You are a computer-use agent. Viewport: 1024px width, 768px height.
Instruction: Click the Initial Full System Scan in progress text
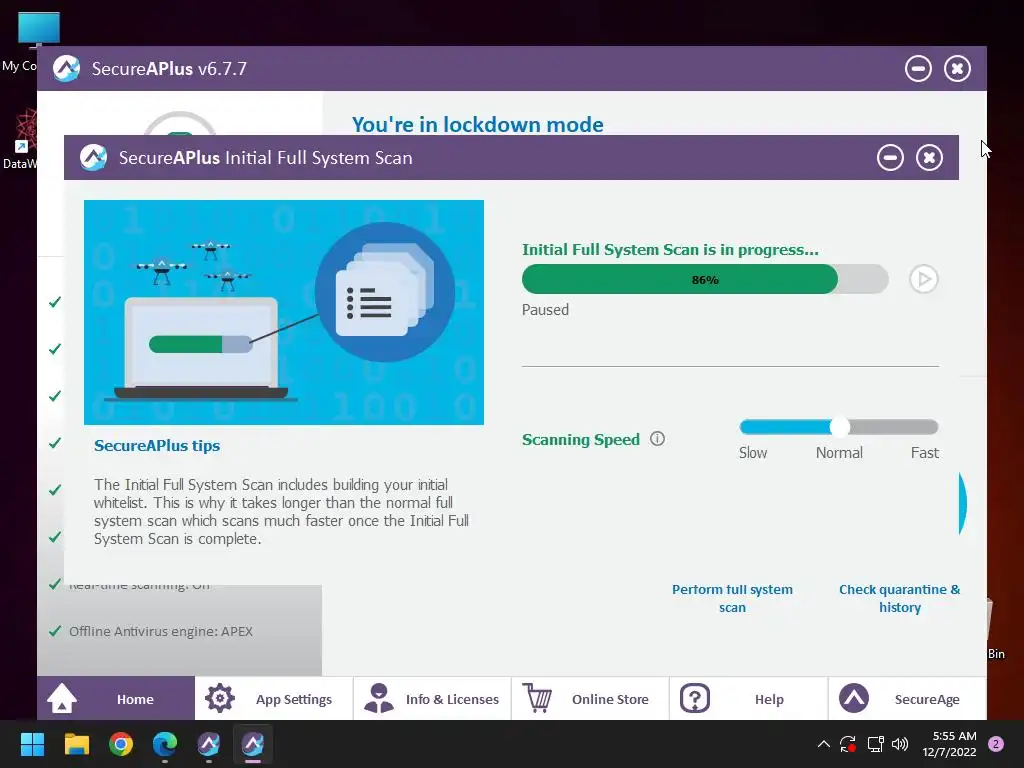(x=670, y=249)
